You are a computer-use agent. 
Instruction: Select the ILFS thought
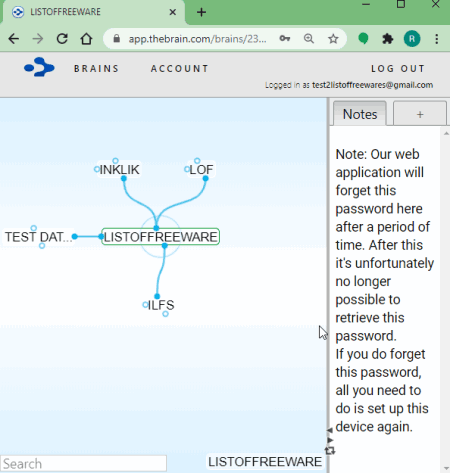pyautogui.click(x=161, y=305)
